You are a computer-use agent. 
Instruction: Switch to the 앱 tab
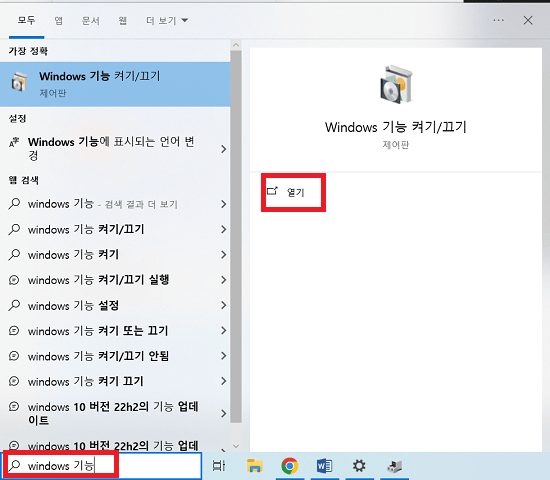click(59, 20)
